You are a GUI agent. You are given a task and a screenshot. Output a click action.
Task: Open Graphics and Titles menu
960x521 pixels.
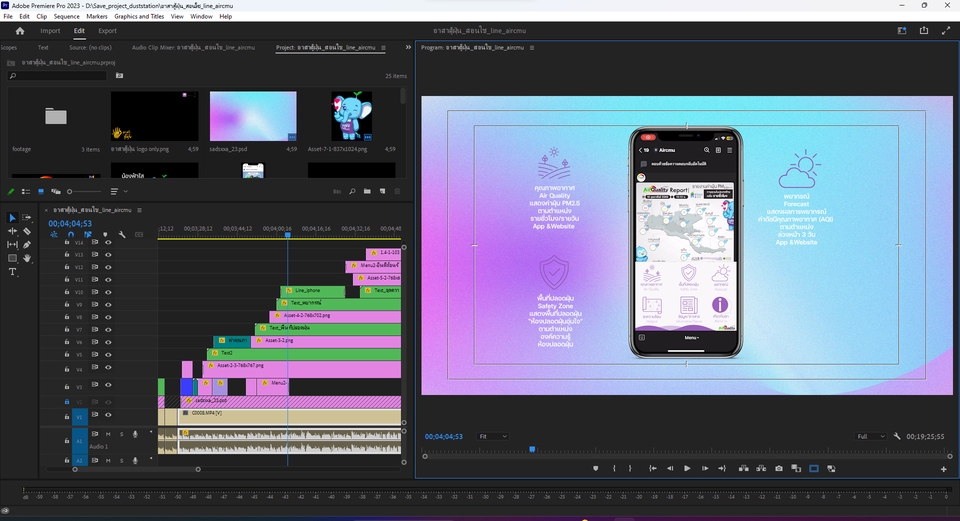pyautogui.click(x=139, y=17)
